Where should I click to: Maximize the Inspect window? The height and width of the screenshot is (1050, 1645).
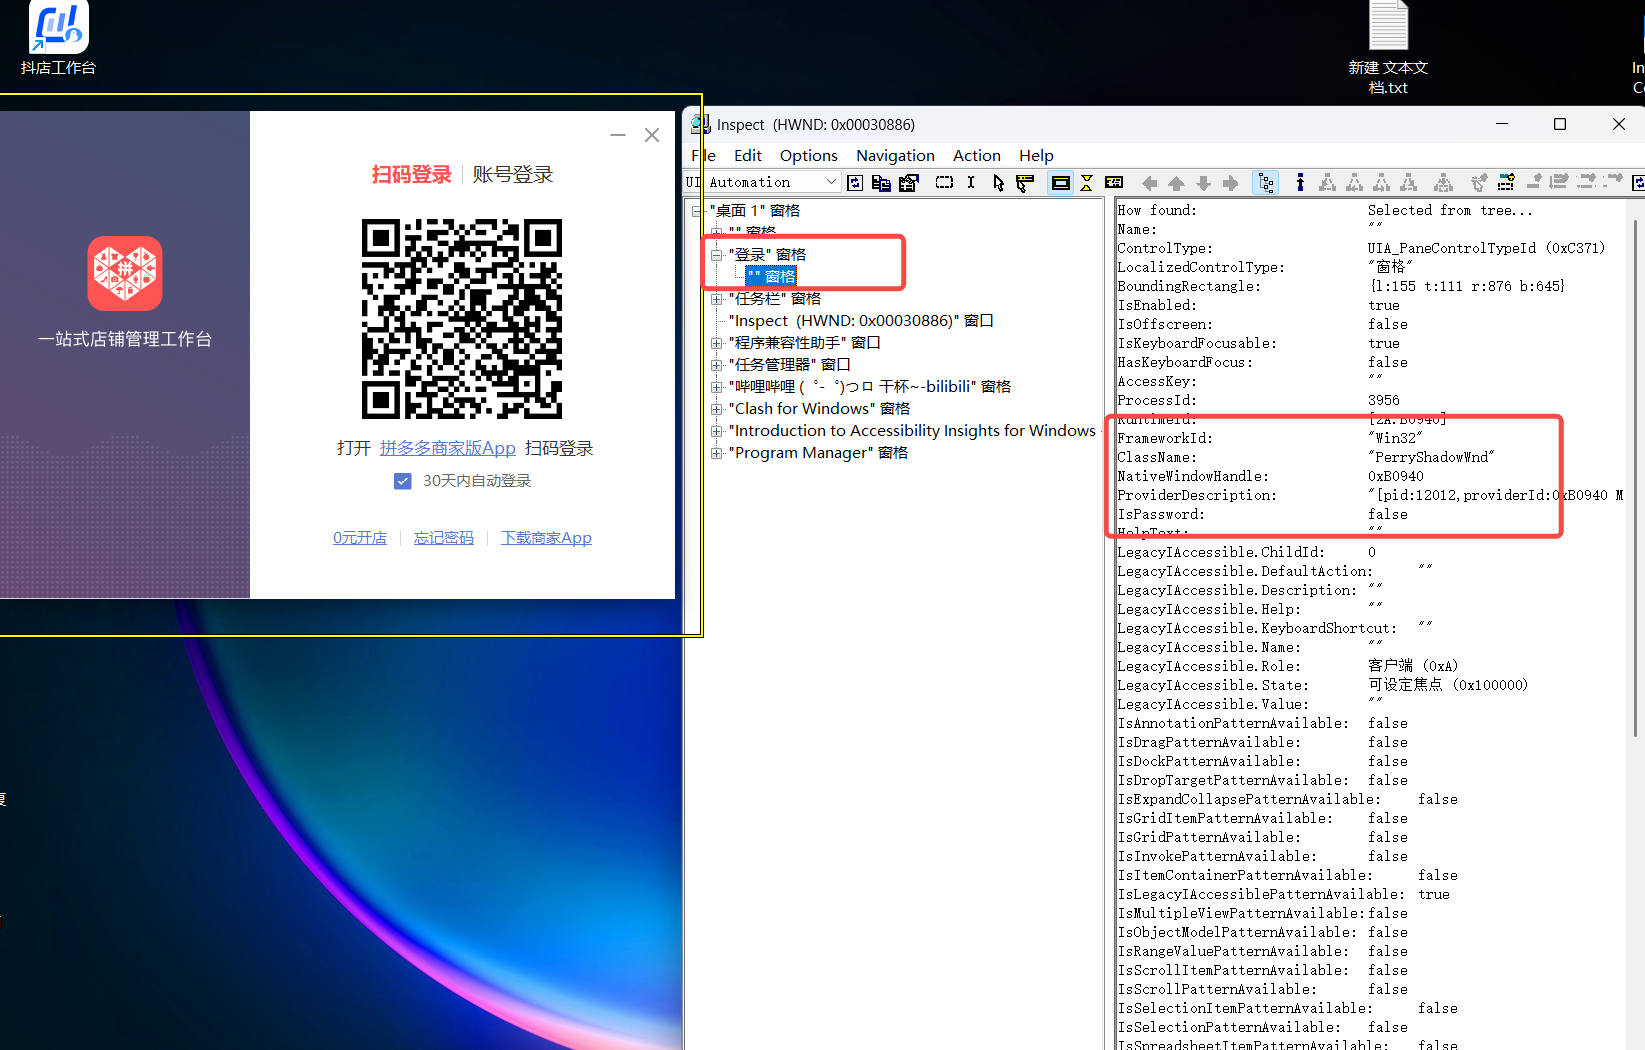coord(1560,124)
